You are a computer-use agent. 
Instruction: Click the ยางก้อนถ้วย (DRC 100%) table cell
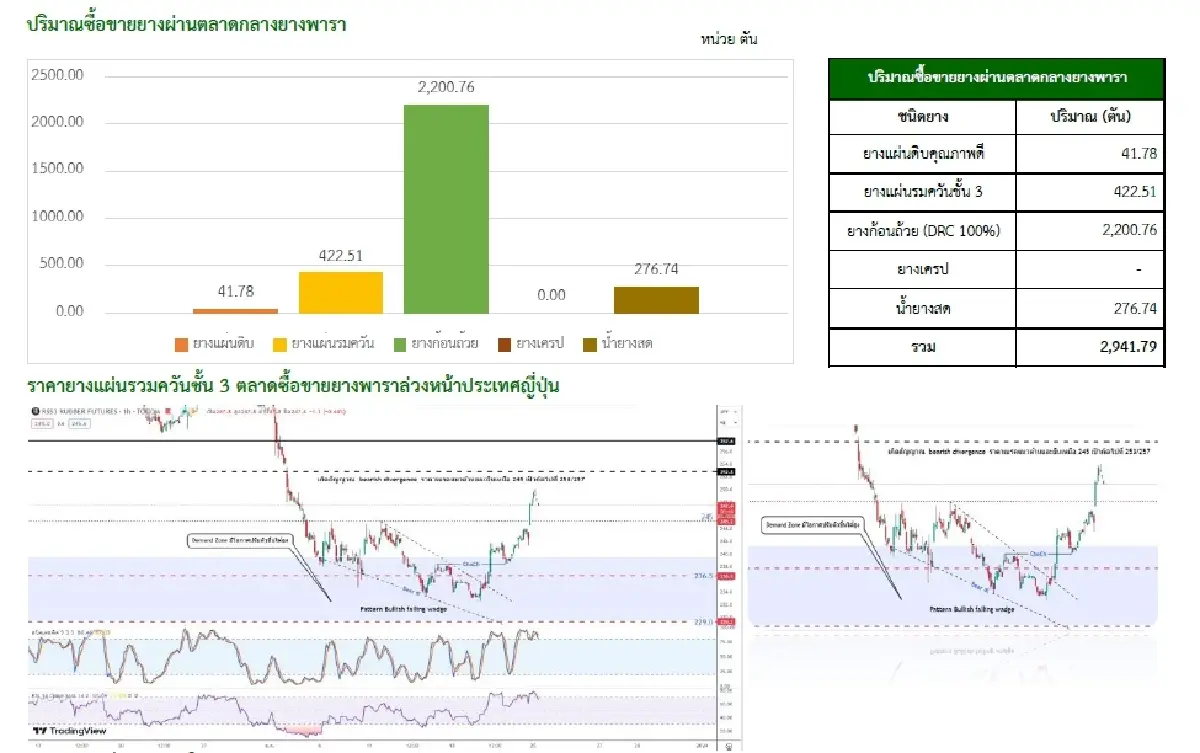click(x=923, y=231)
